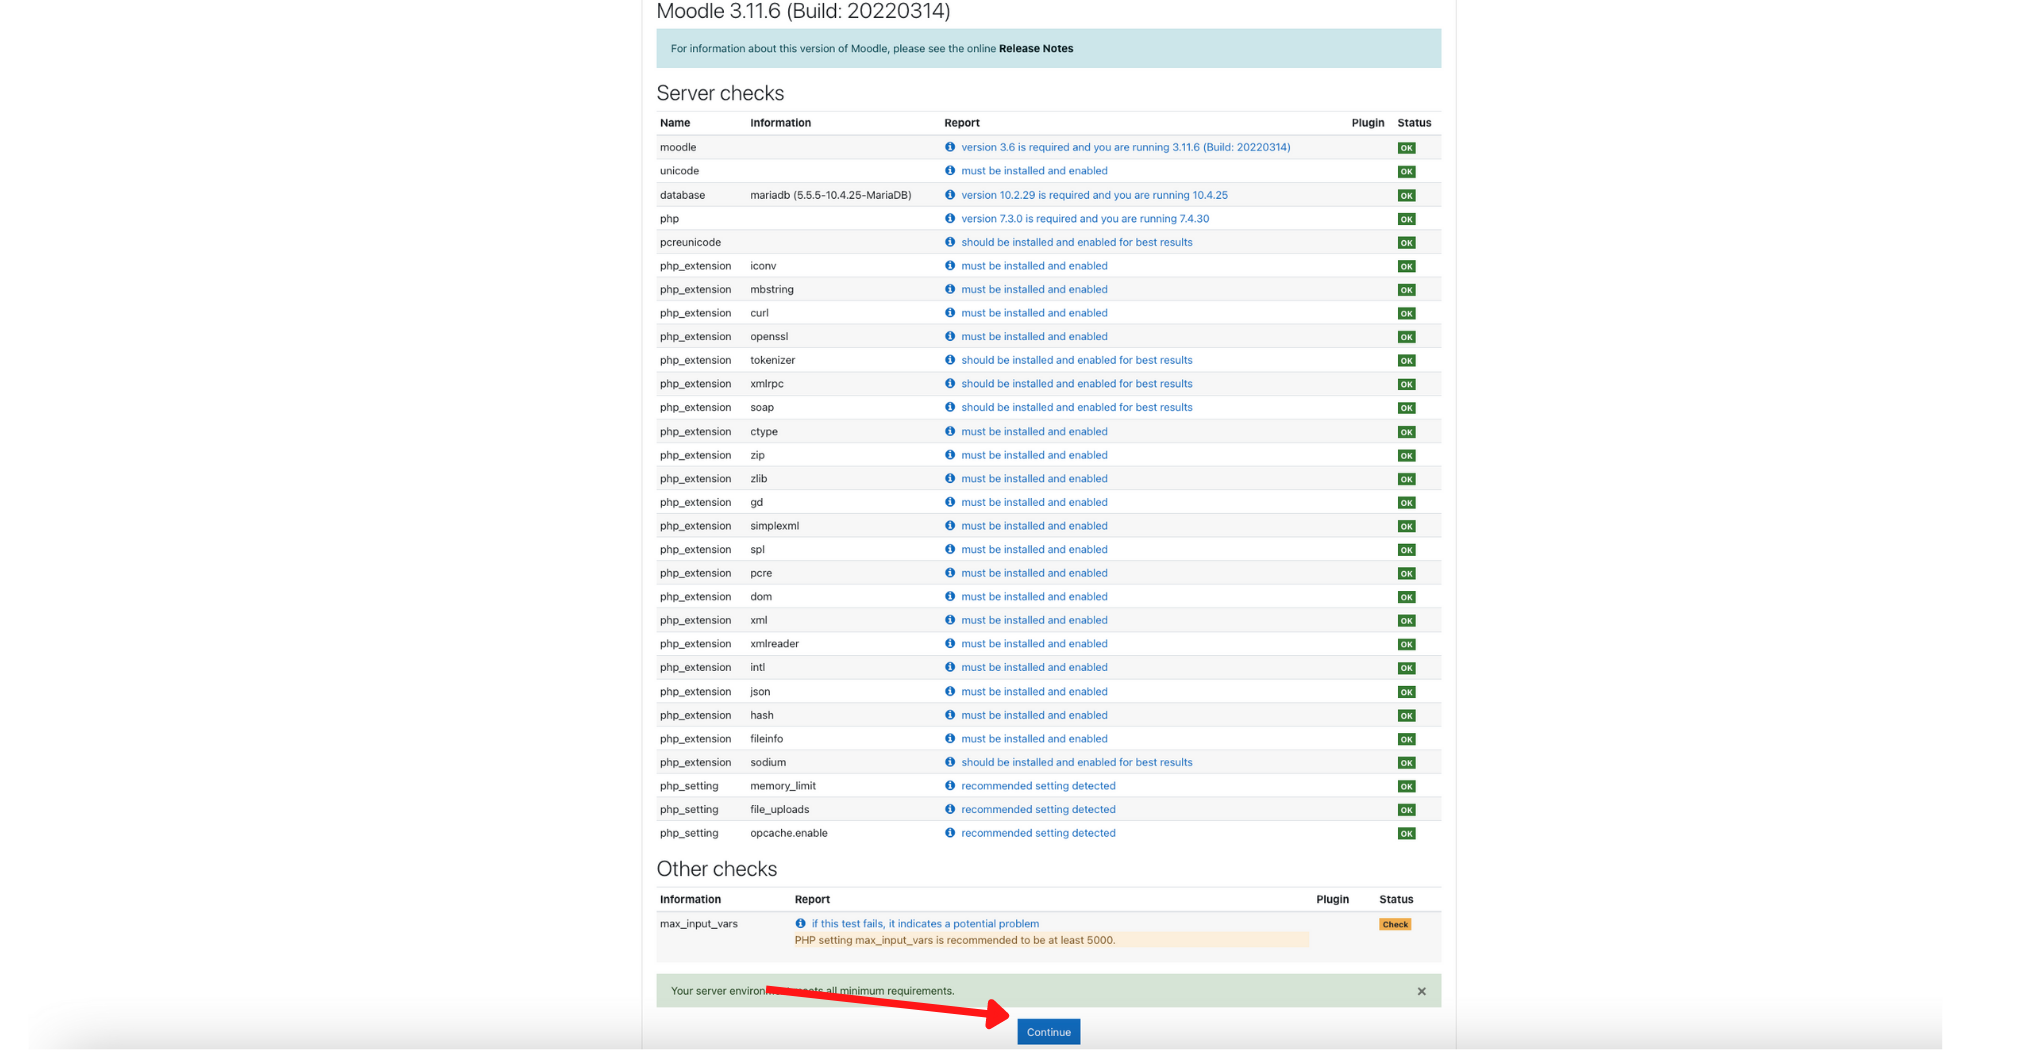Viewport: 2019px width, 1050px height.
Task: Click info icon in the curl row
Action: (950, 313)
